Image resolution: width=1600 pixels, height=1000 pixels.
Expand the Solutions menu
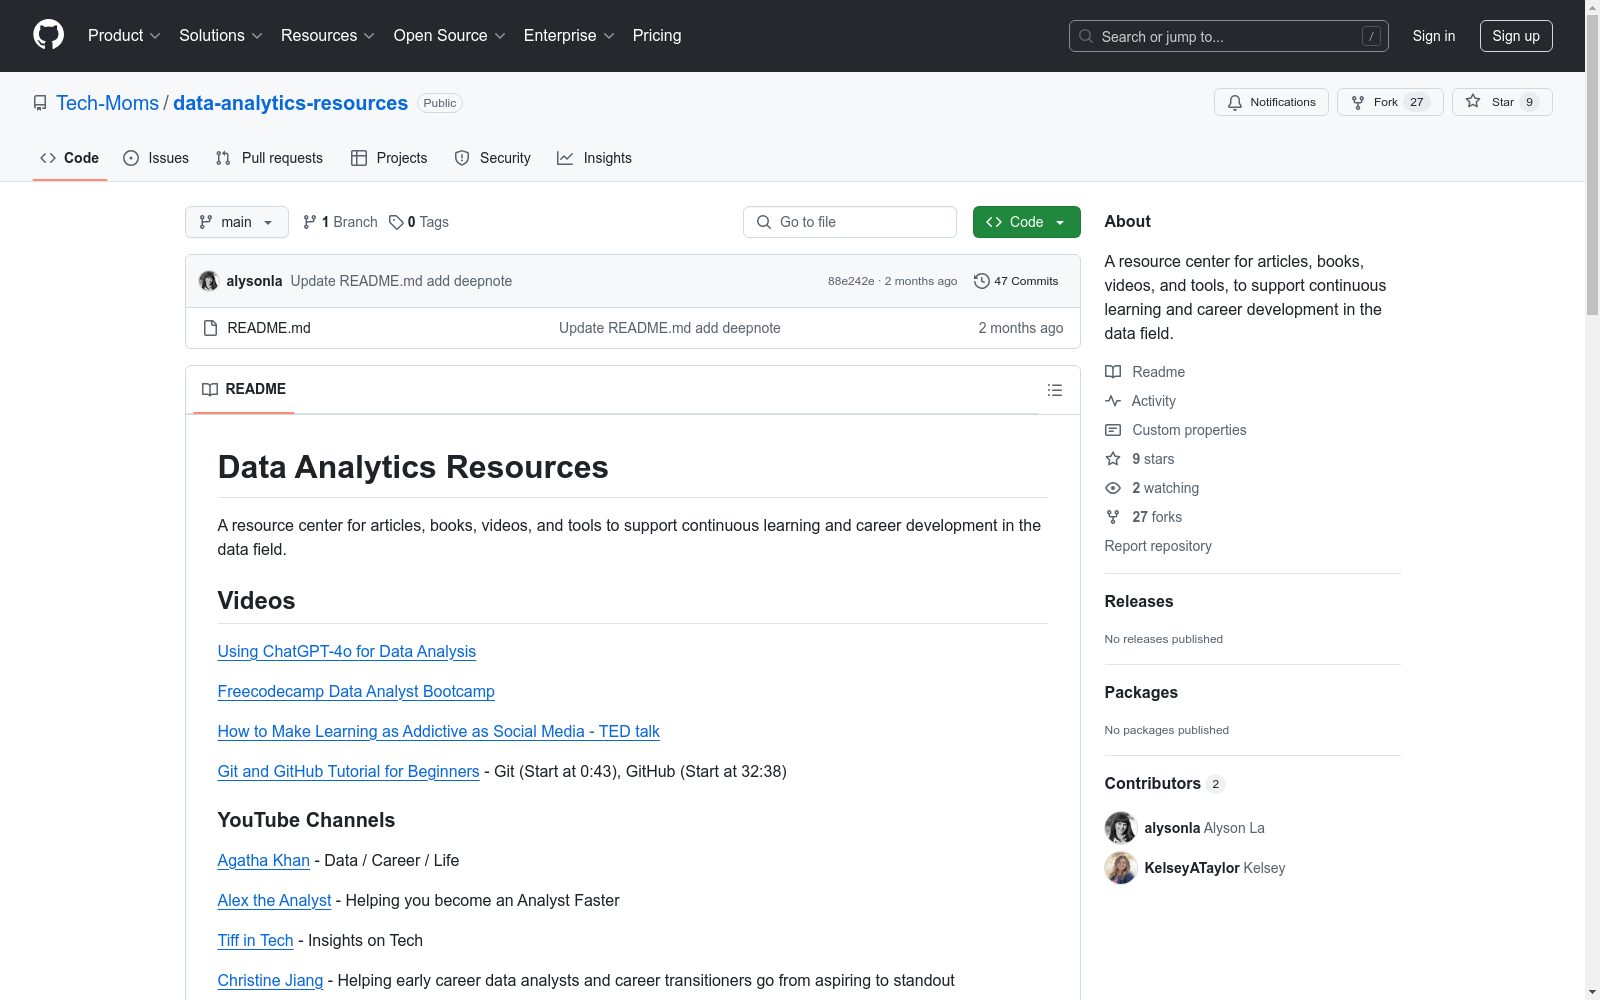pyautogui.click(x=221, y=36)
